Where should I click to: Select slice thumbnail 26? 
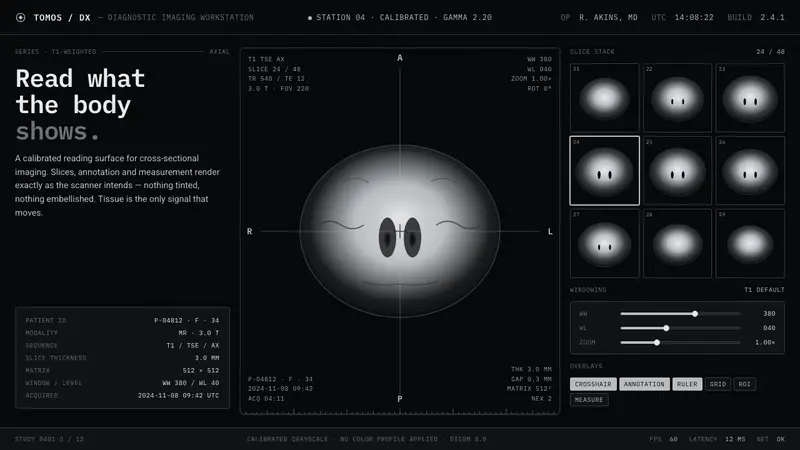[750, 171]
